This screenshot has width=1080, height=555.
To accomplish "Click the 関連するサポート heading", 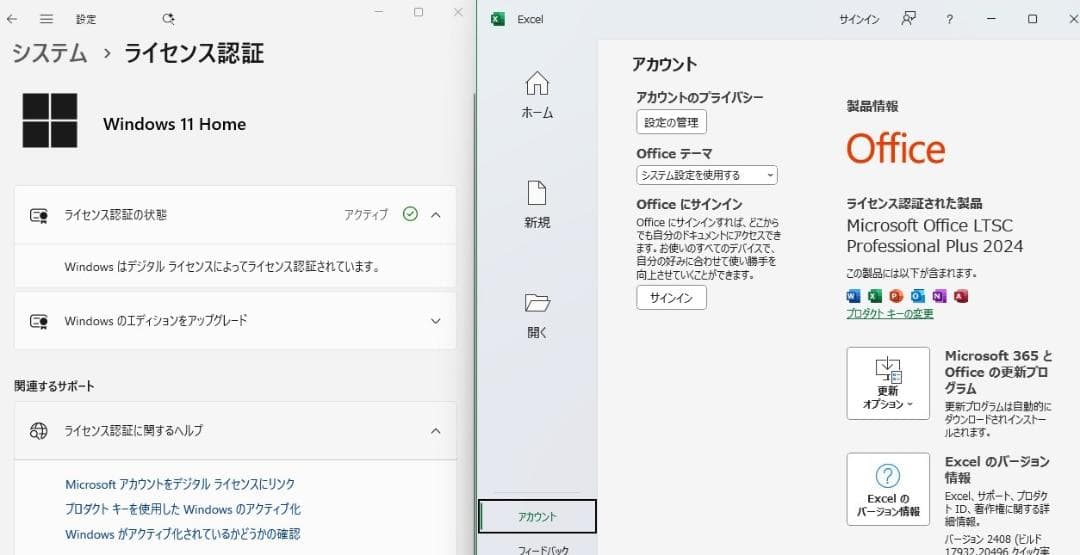I will [x=54, y=386].
